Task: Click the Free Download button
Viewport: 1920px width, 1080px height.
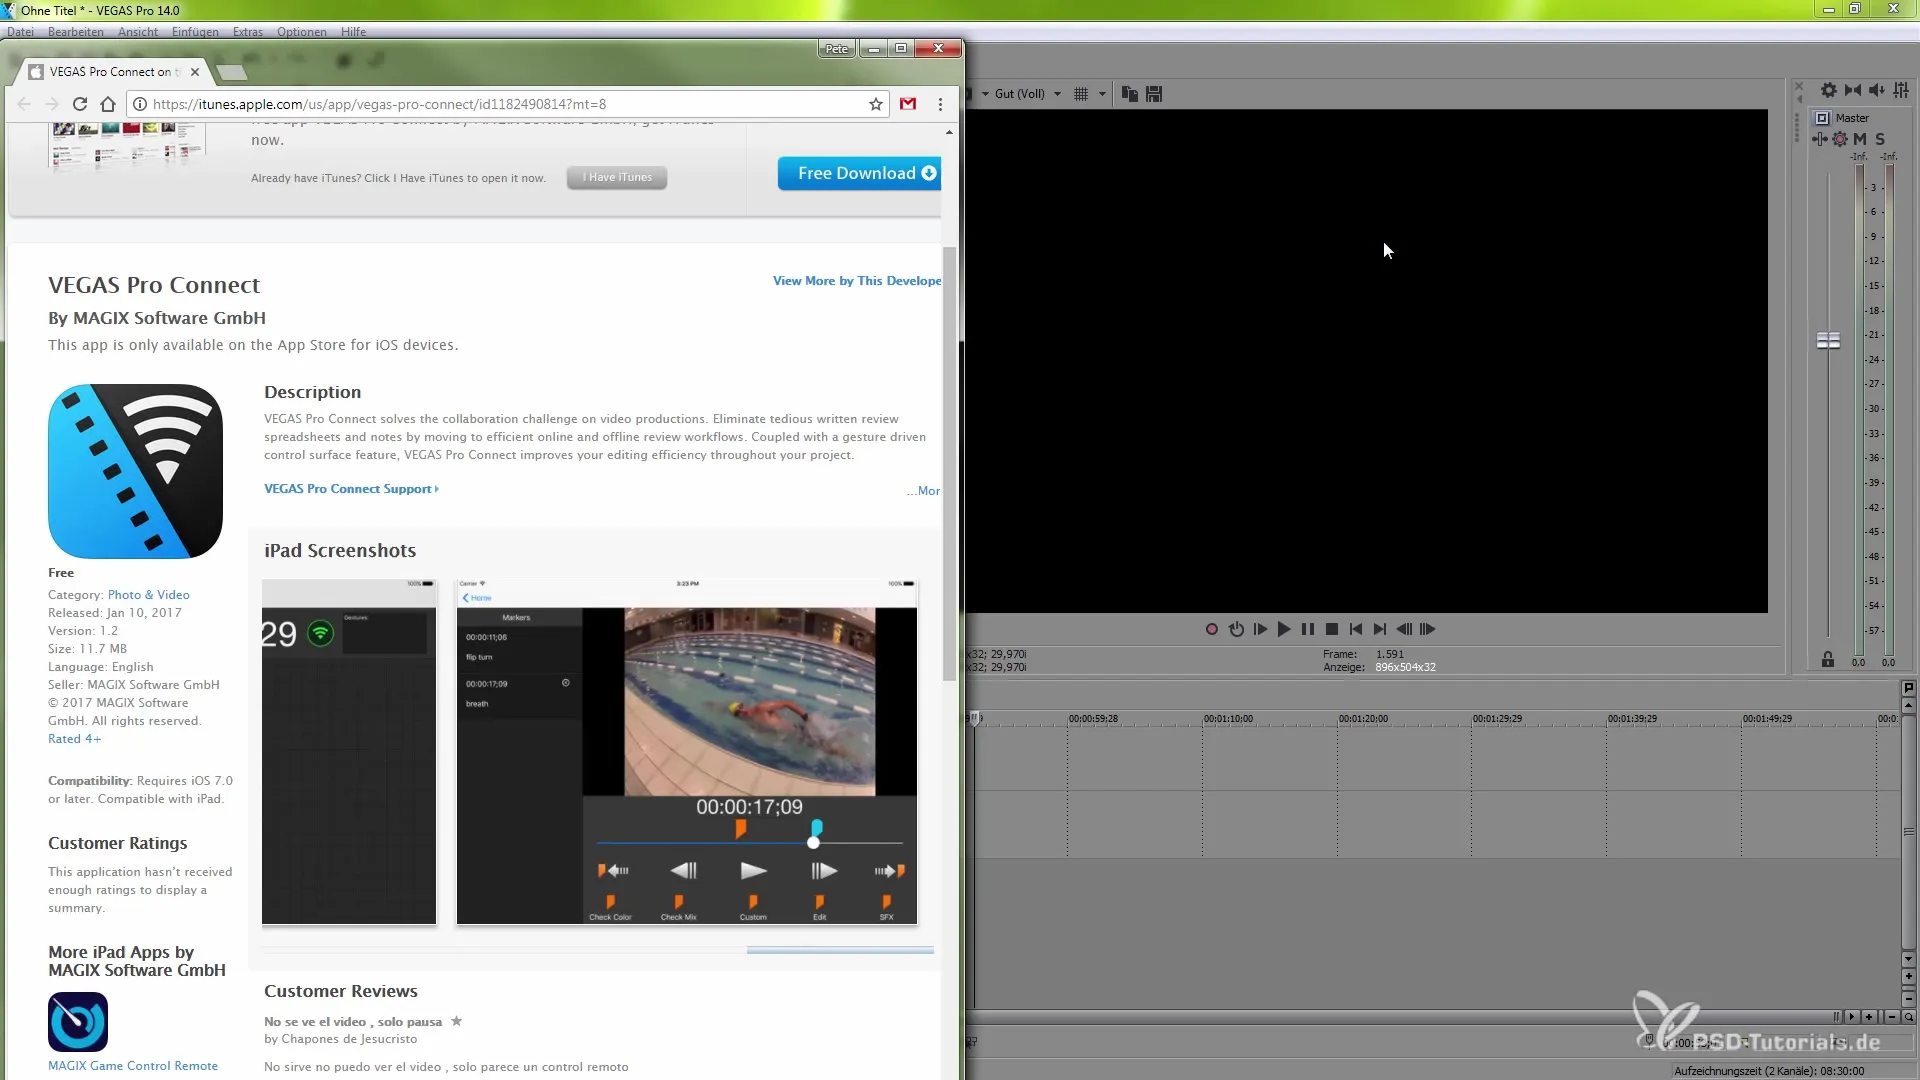Action: tap(859, 173)
